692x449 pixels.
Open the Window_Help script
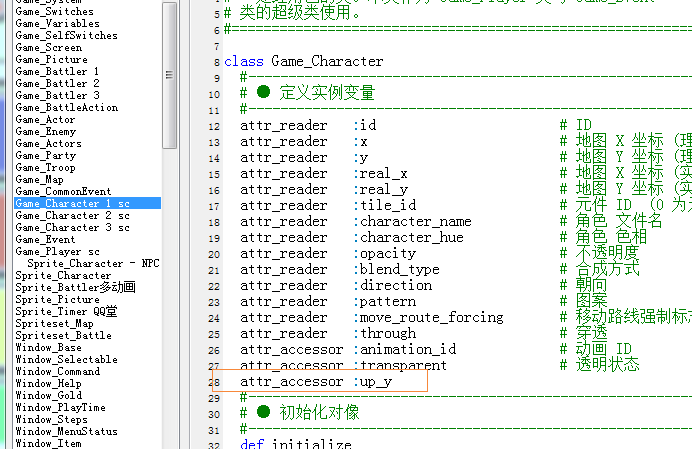(48, 383)
